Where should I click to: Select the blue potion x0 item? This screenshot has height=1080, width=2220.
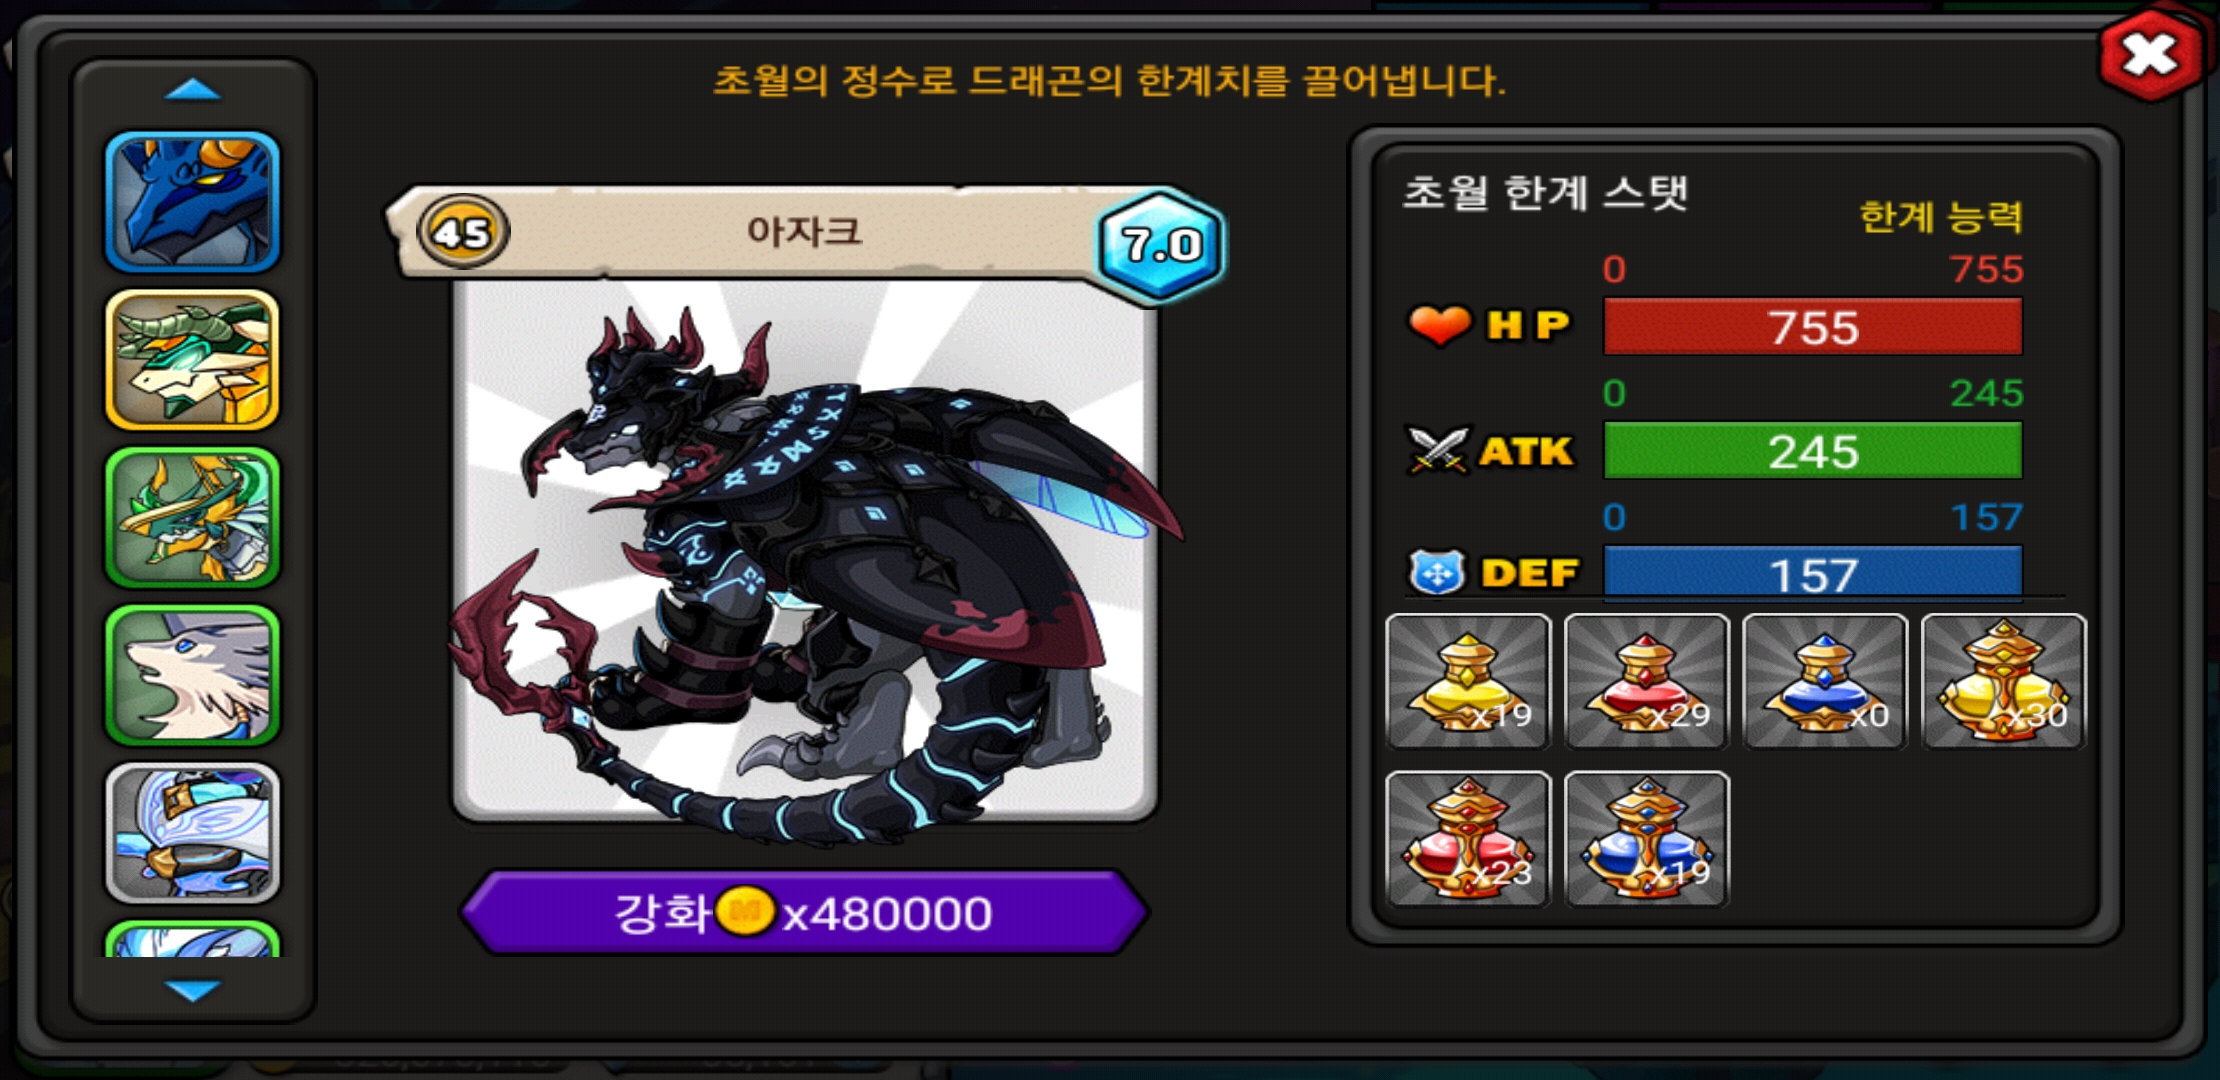(1825, 681)
